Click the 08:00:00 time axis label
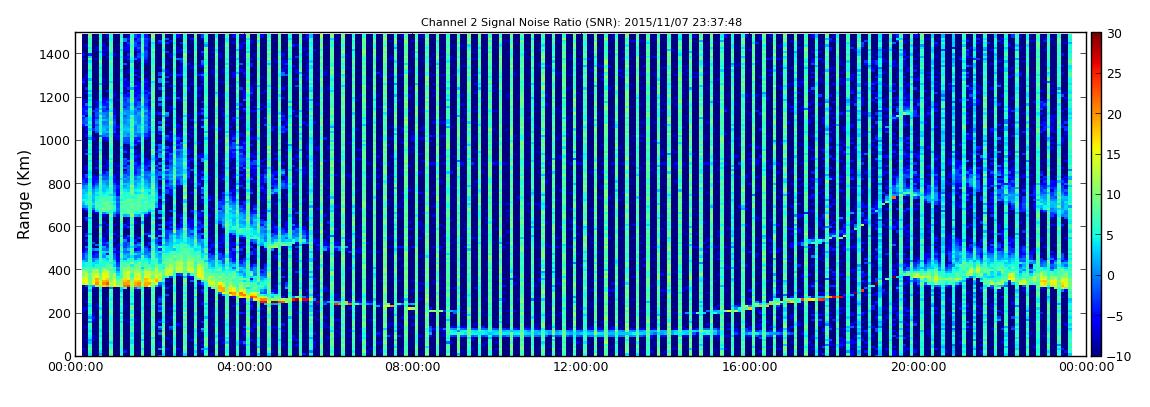The image size is (1150, 407). pos(413,367)
